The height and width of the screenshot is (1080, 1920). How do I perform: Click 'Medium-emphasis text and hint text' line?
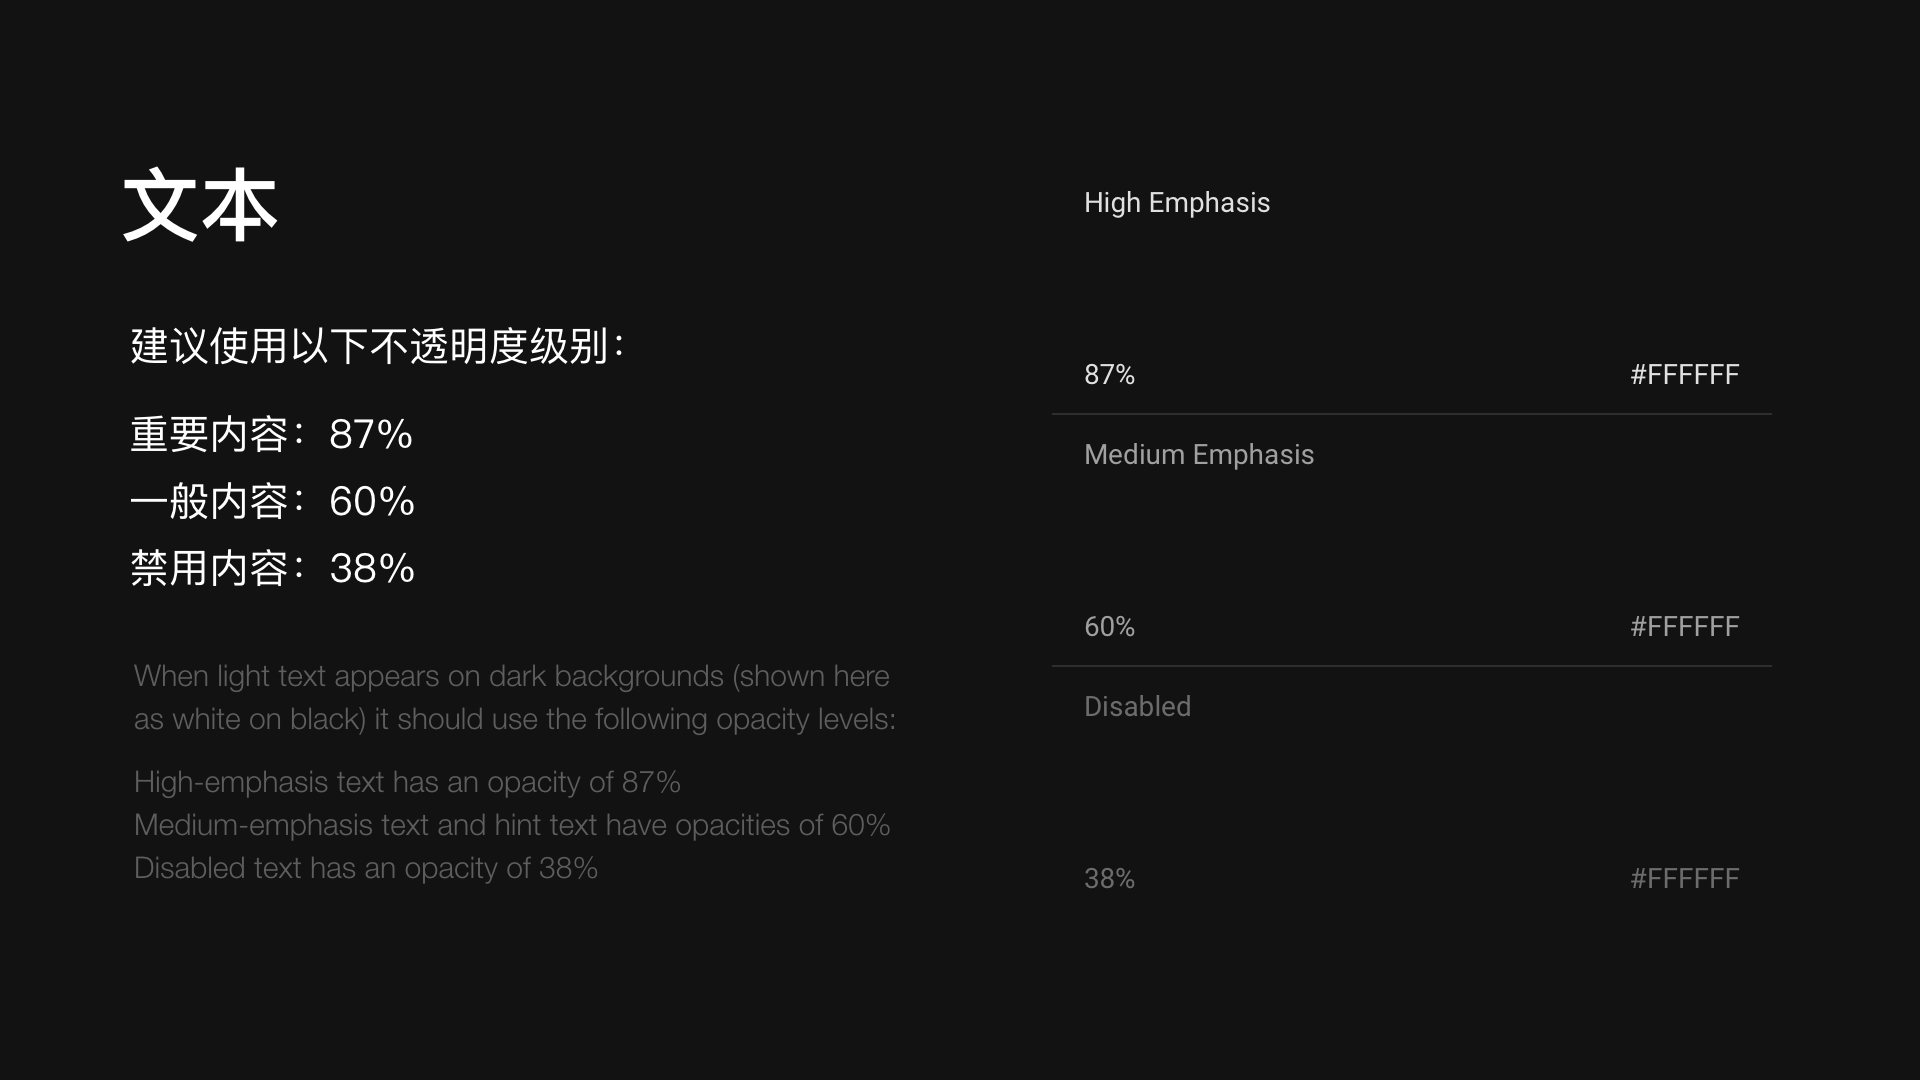(x=511, y=825)
